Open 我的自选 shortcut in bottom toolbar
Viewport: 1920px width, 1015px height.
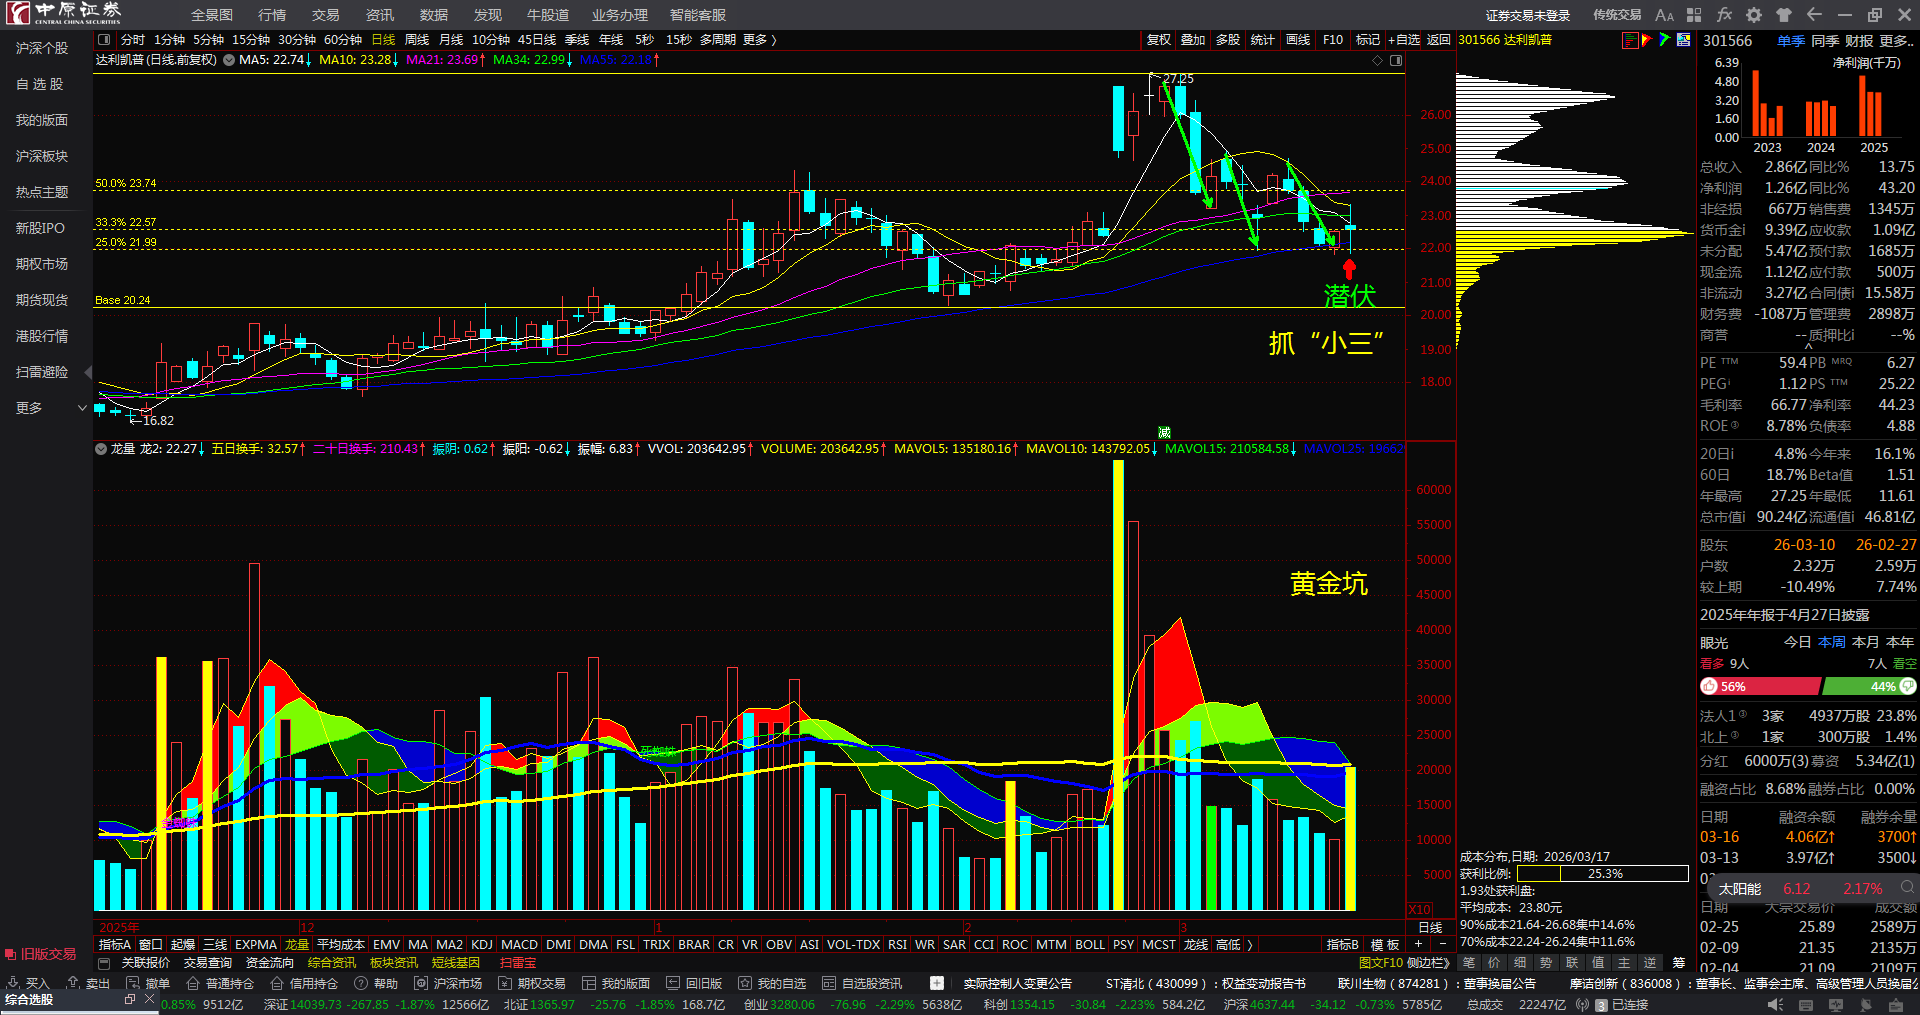[773, 983]
